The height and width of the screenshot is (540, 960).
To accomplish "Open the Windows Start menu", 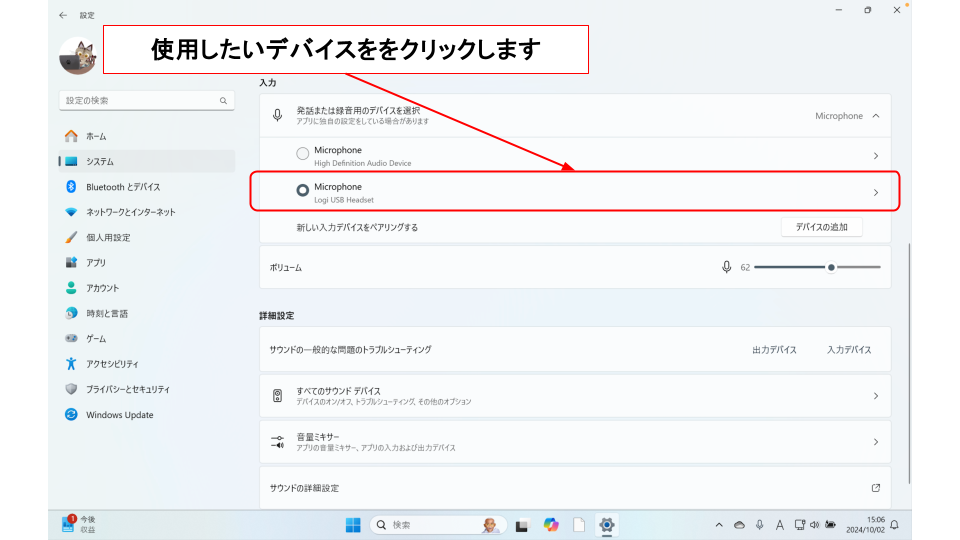I will pyautogui.click(x=353, y=525).
